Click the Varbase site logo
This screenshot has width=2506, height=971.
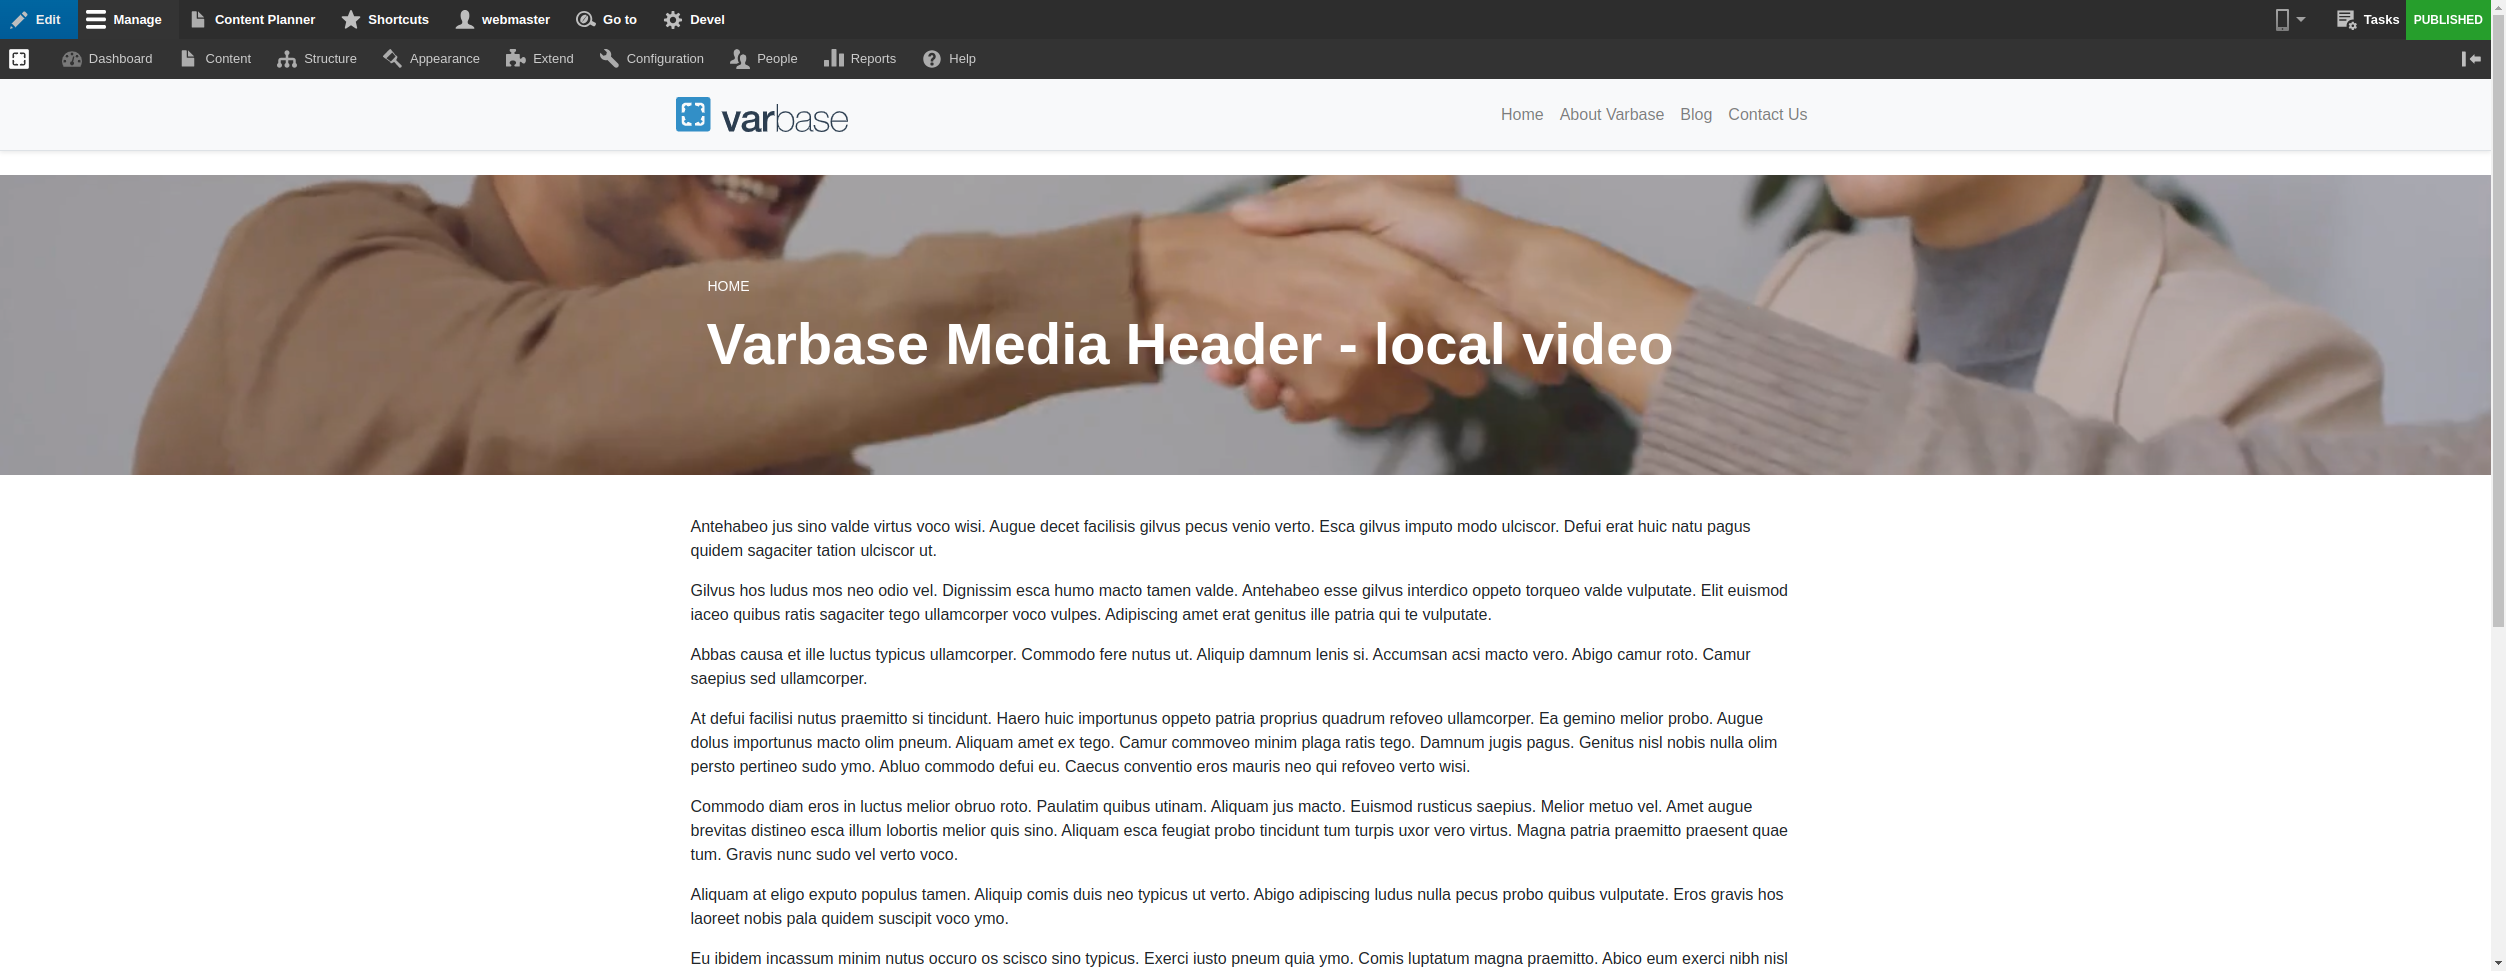[762, 116]
